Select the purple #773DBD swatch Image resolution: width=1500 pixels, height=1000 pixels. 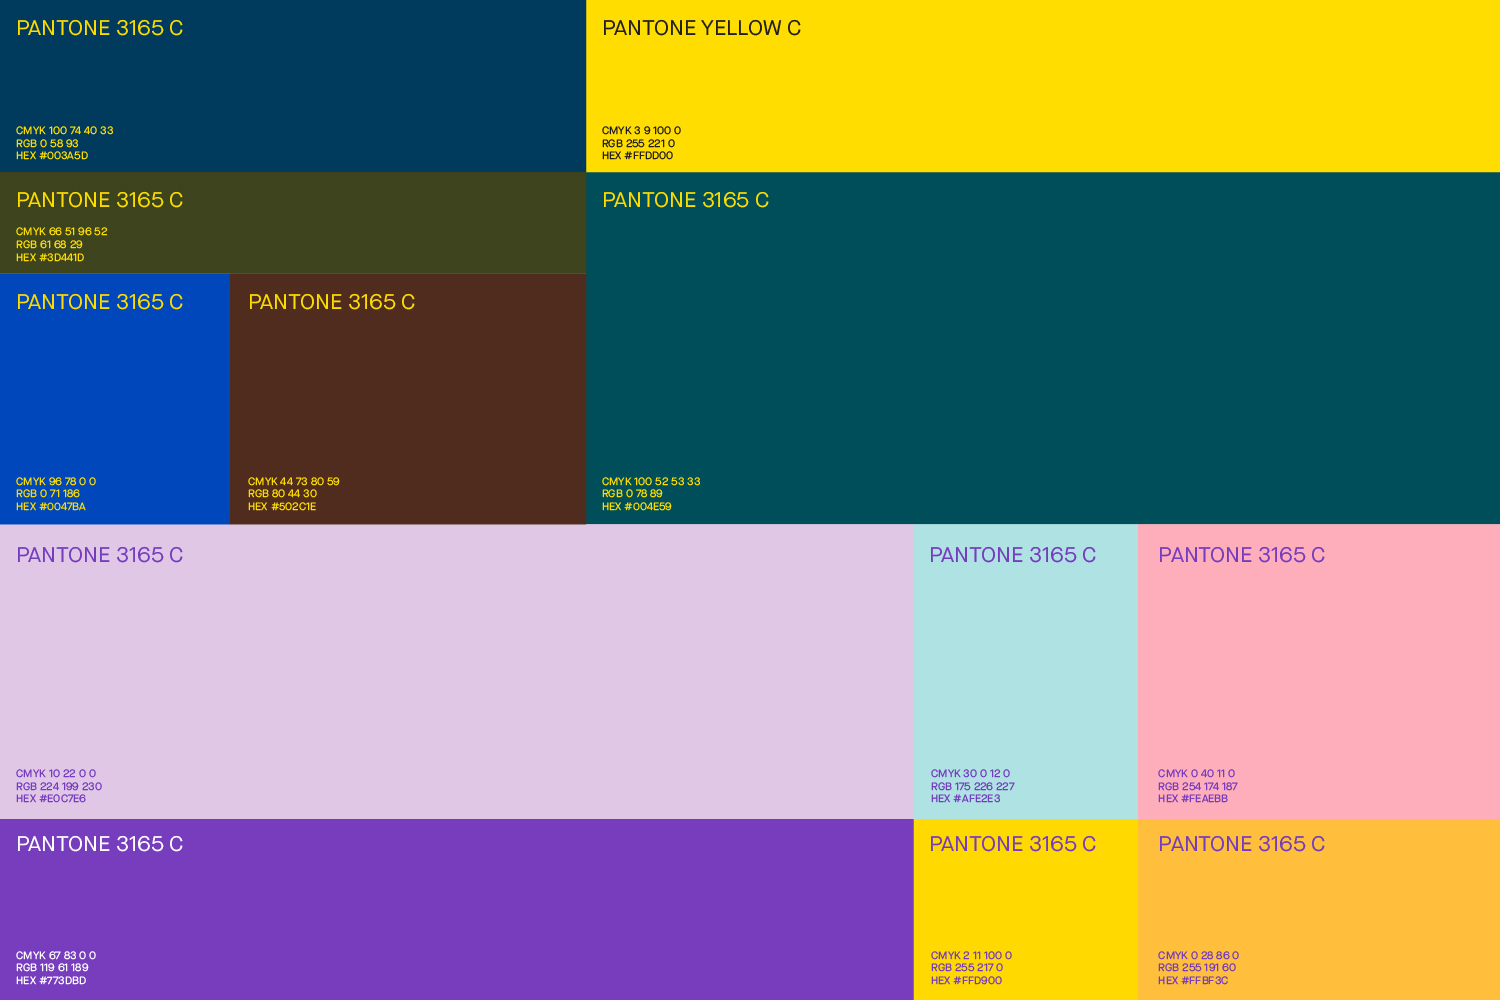(x=457, y=910)
